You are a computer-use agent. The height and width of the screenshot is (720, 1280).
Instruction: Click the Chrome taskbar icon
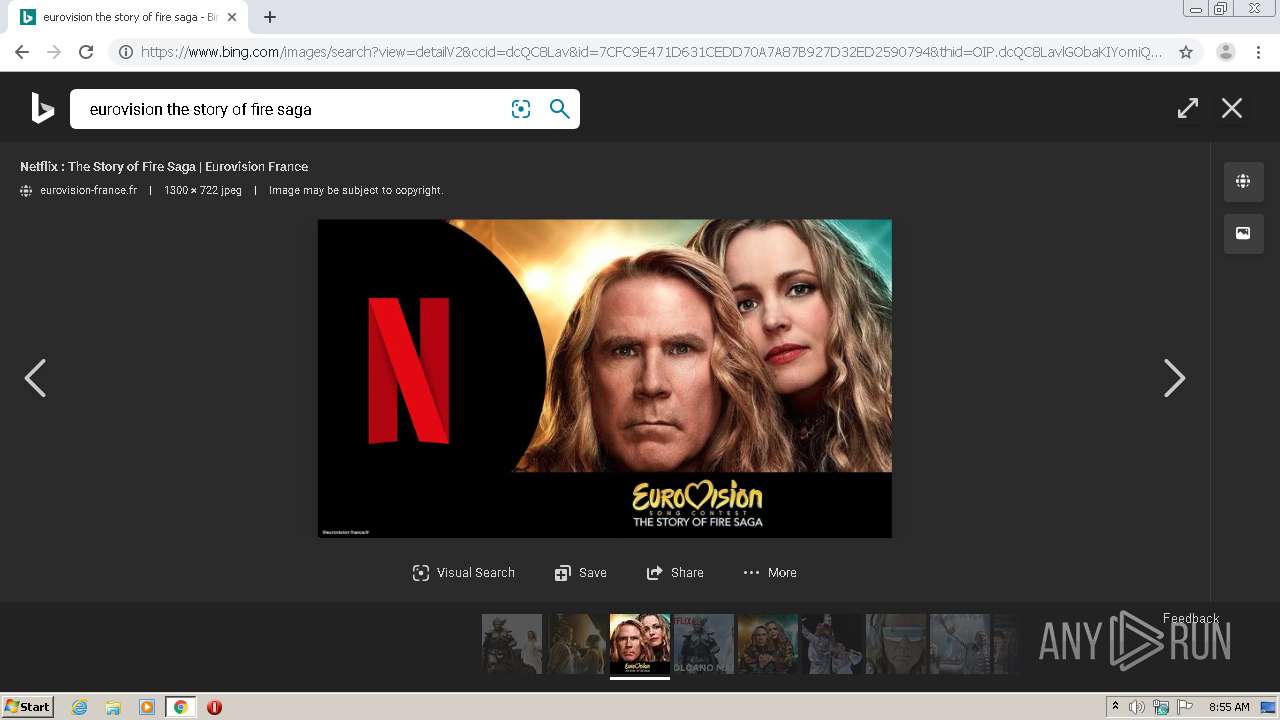pyautogui.click(x=181, y=707)
